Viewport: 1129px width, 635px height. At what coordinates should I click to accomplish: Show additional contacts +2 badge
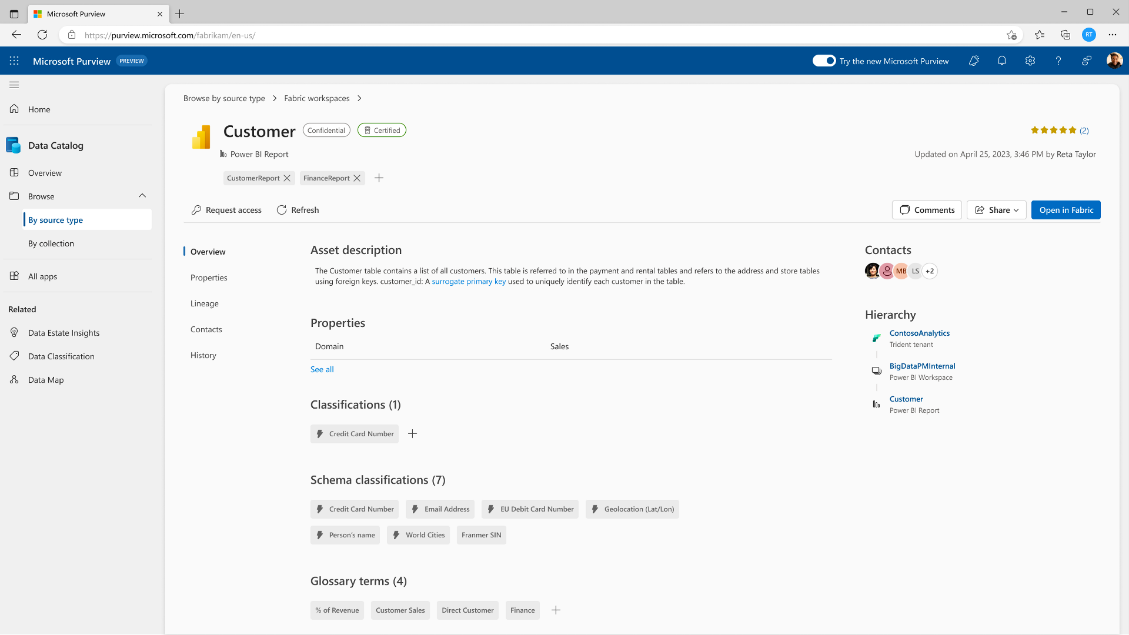(x=930, y=271)
